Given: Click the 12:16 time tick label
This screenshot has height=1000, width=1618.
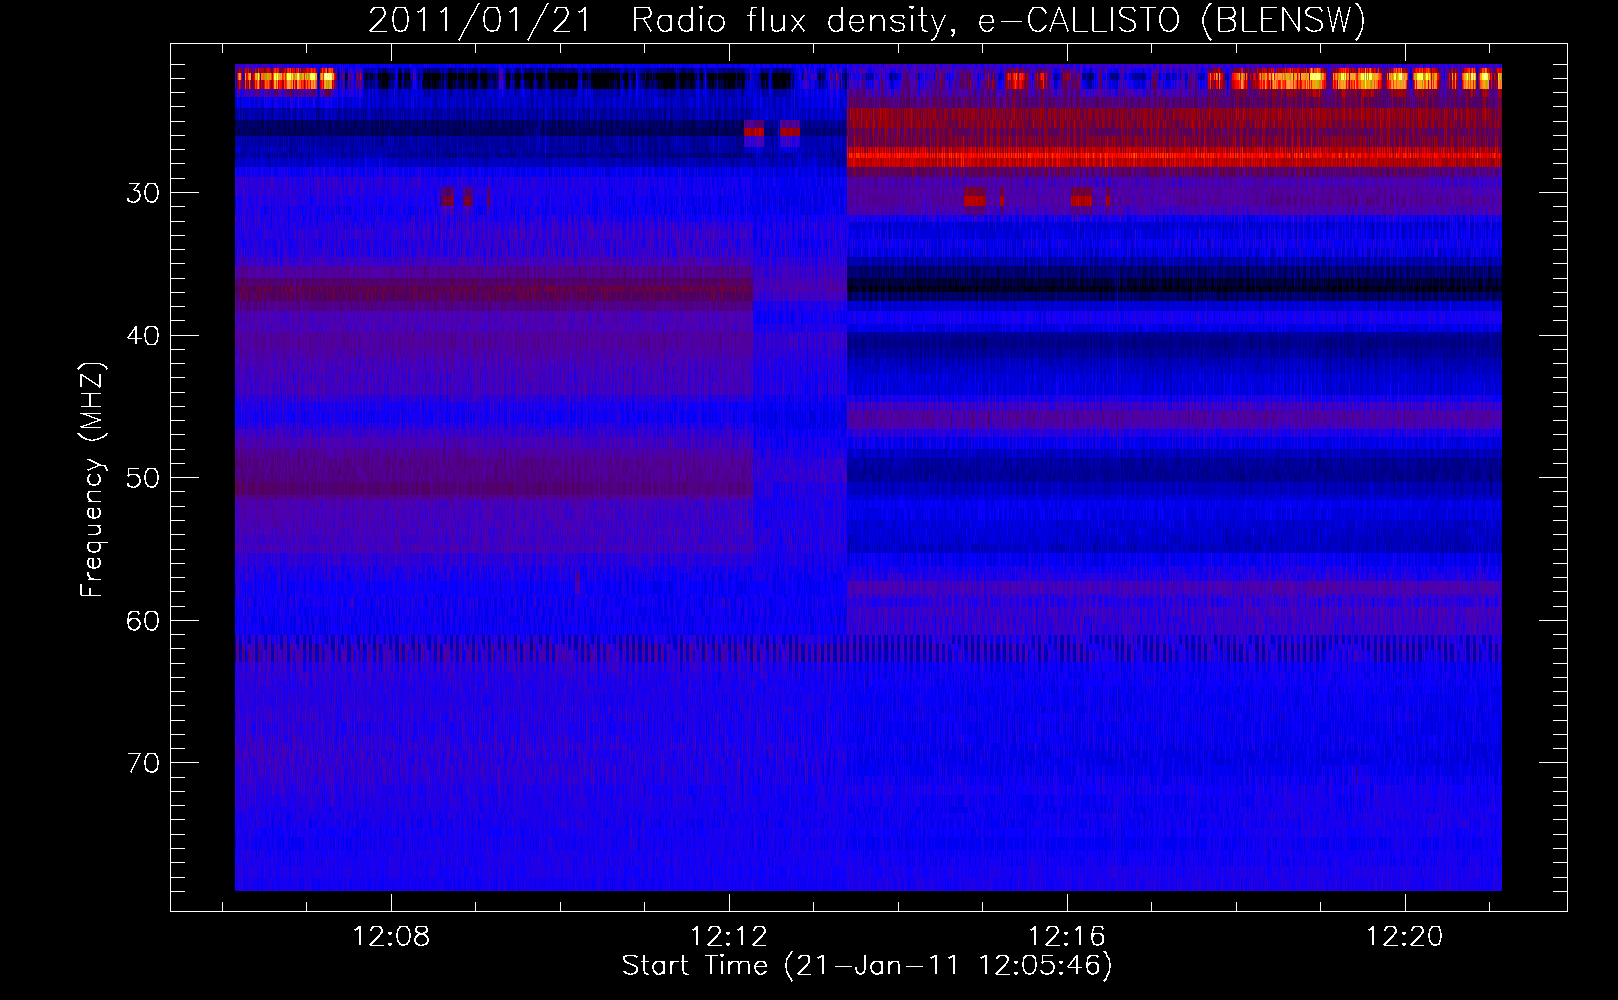Looking at the screenshot, I should pos(1067,937).
